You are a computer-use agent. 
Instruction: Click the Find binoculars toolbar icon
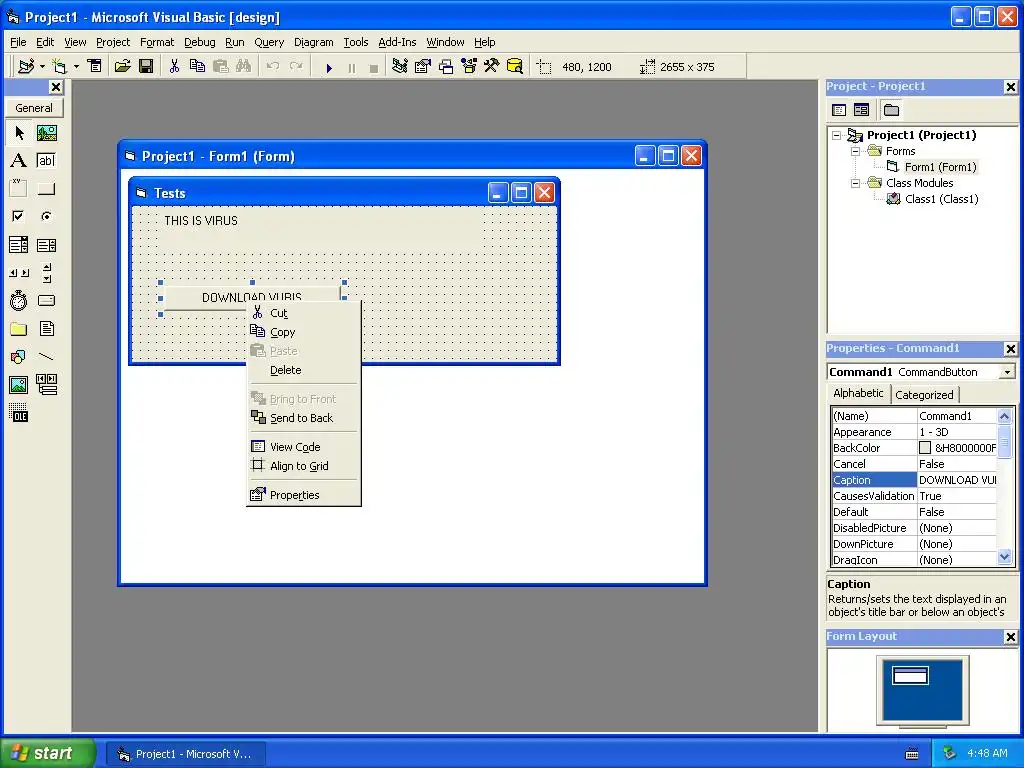[x=243, y=67]
